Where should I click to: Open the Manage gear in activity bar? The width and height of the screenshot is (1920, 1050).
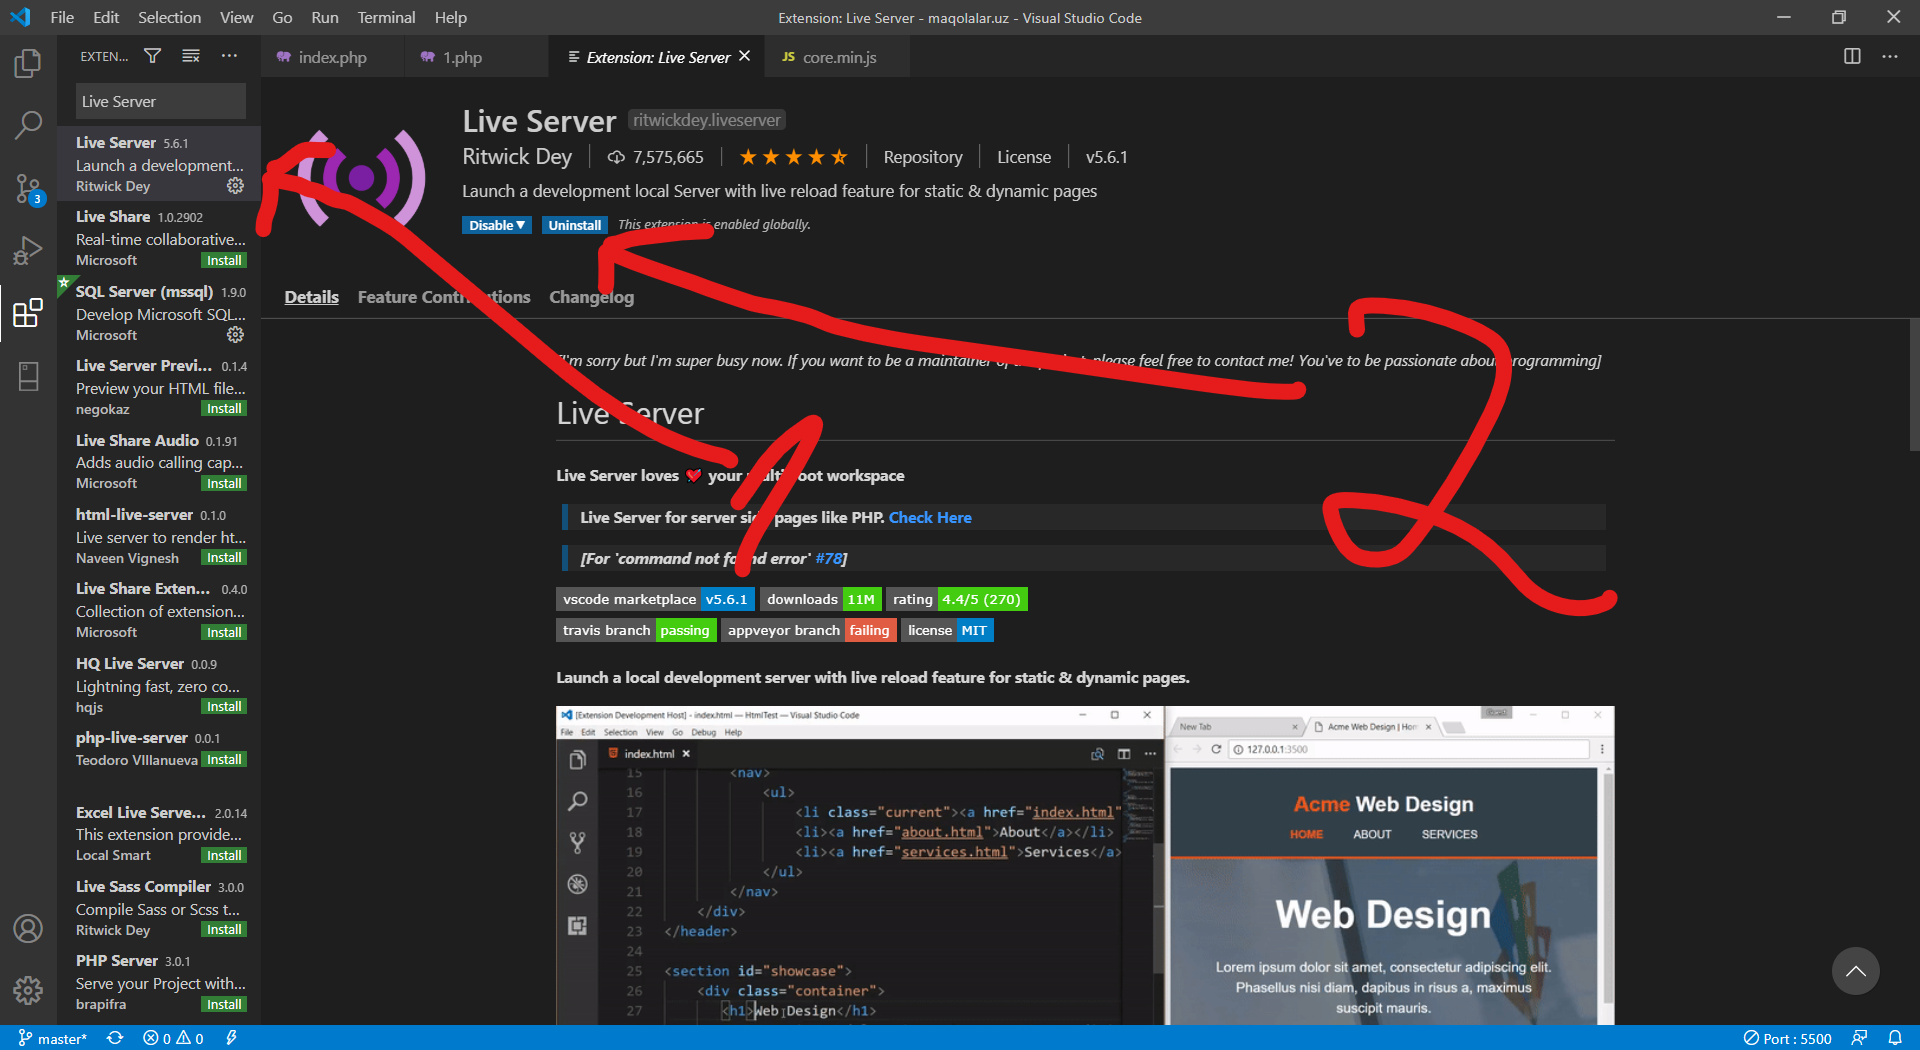tap(28, 990)
